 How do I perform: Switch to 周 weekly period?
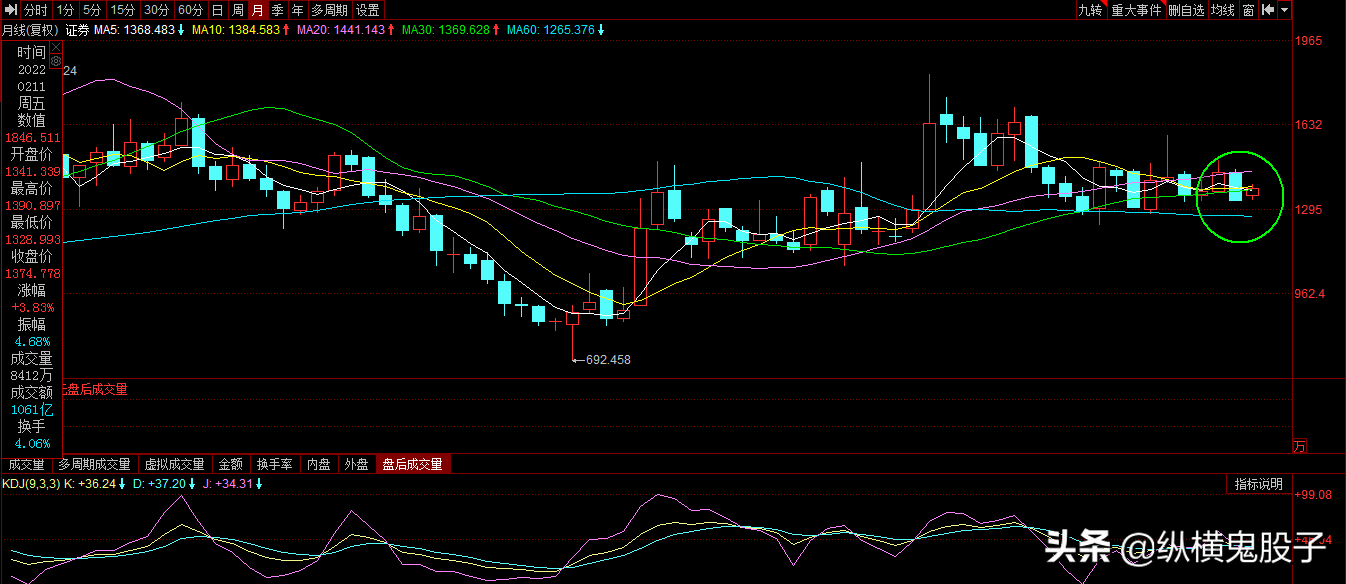point(238,10)
